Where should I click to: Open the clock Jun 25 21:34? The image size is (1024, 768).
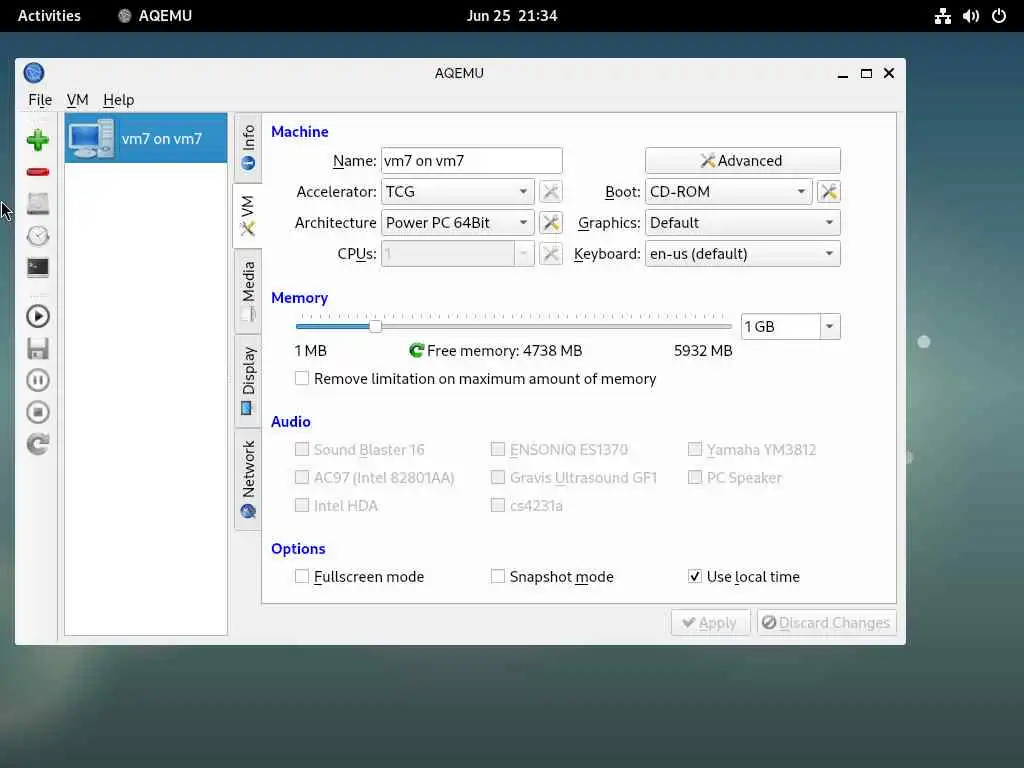tap(512, 16)
